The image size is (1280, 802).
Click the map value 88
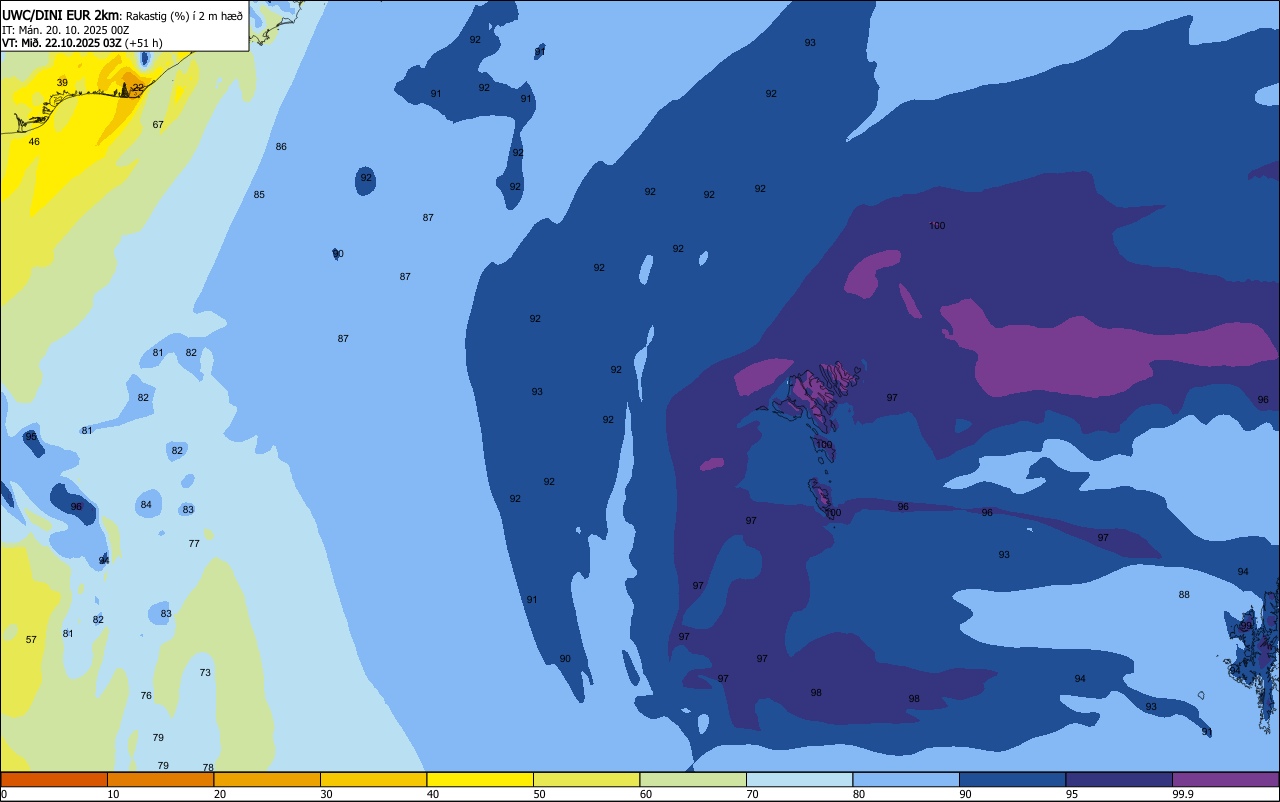pos(1184,595)
